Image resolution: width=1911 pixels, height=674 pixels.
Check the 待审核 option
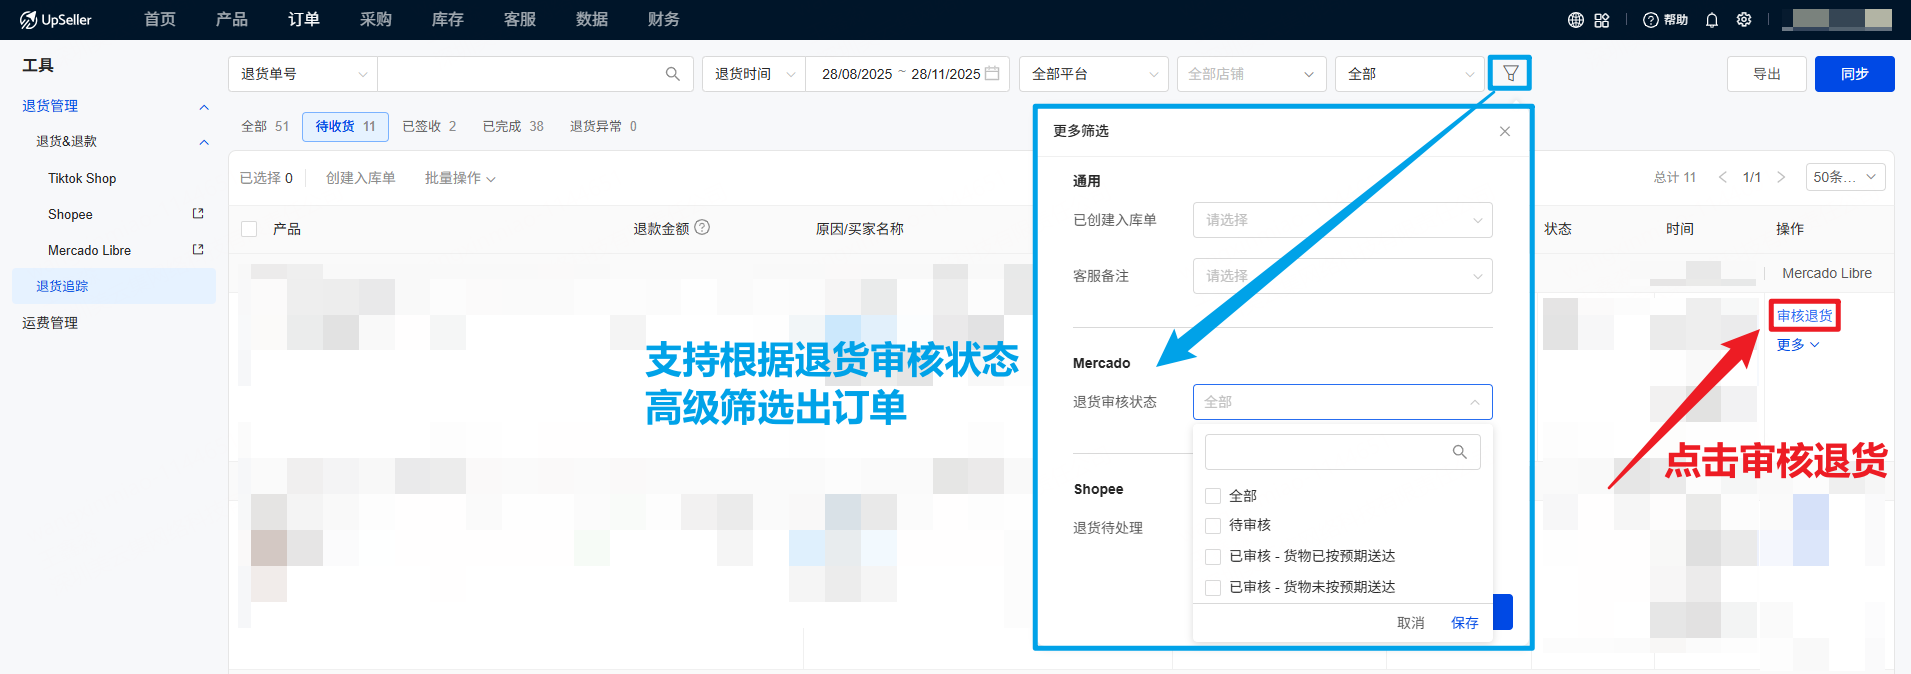tap(1213, 526)
